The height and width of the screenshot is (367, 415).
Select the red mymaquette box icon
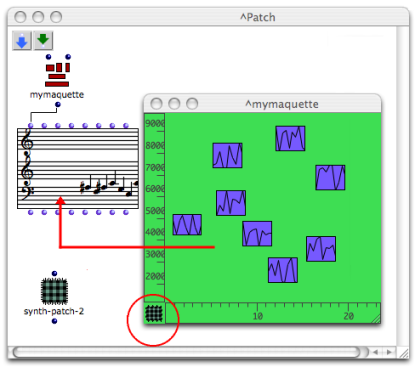pyautogui.click(x=57, y=74)
